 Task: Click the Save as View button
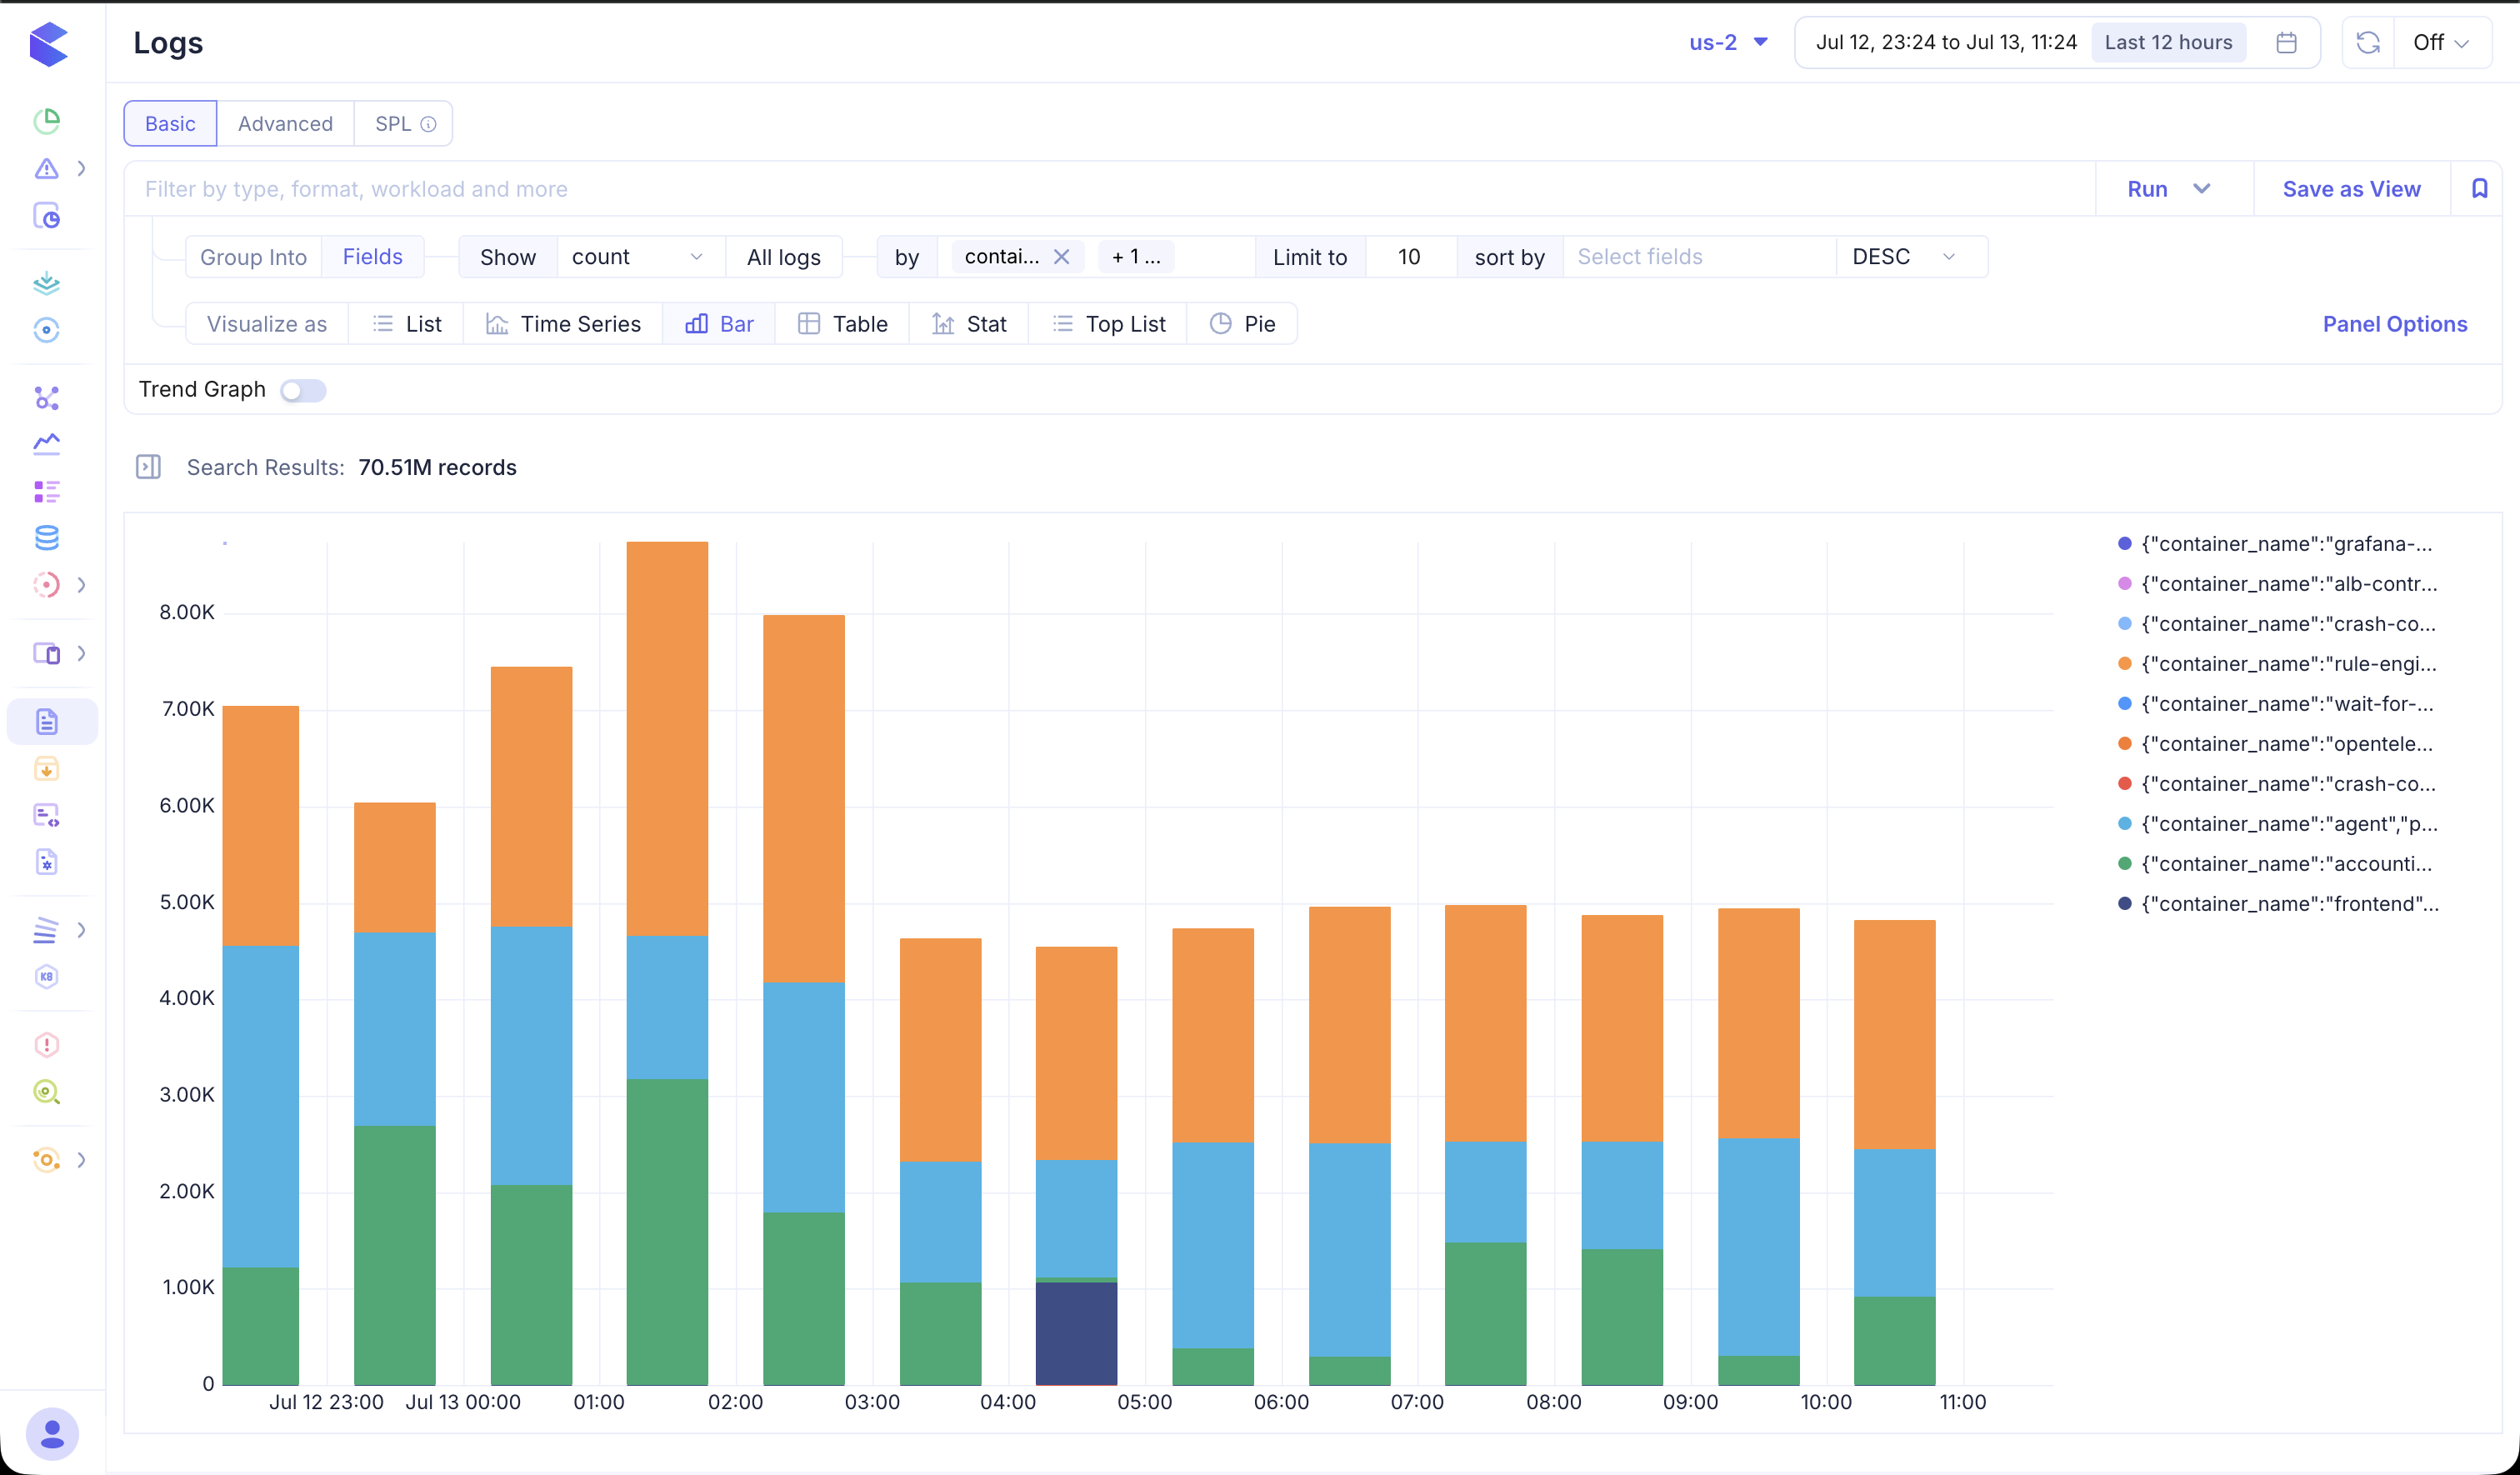[x=2351, y=189]
